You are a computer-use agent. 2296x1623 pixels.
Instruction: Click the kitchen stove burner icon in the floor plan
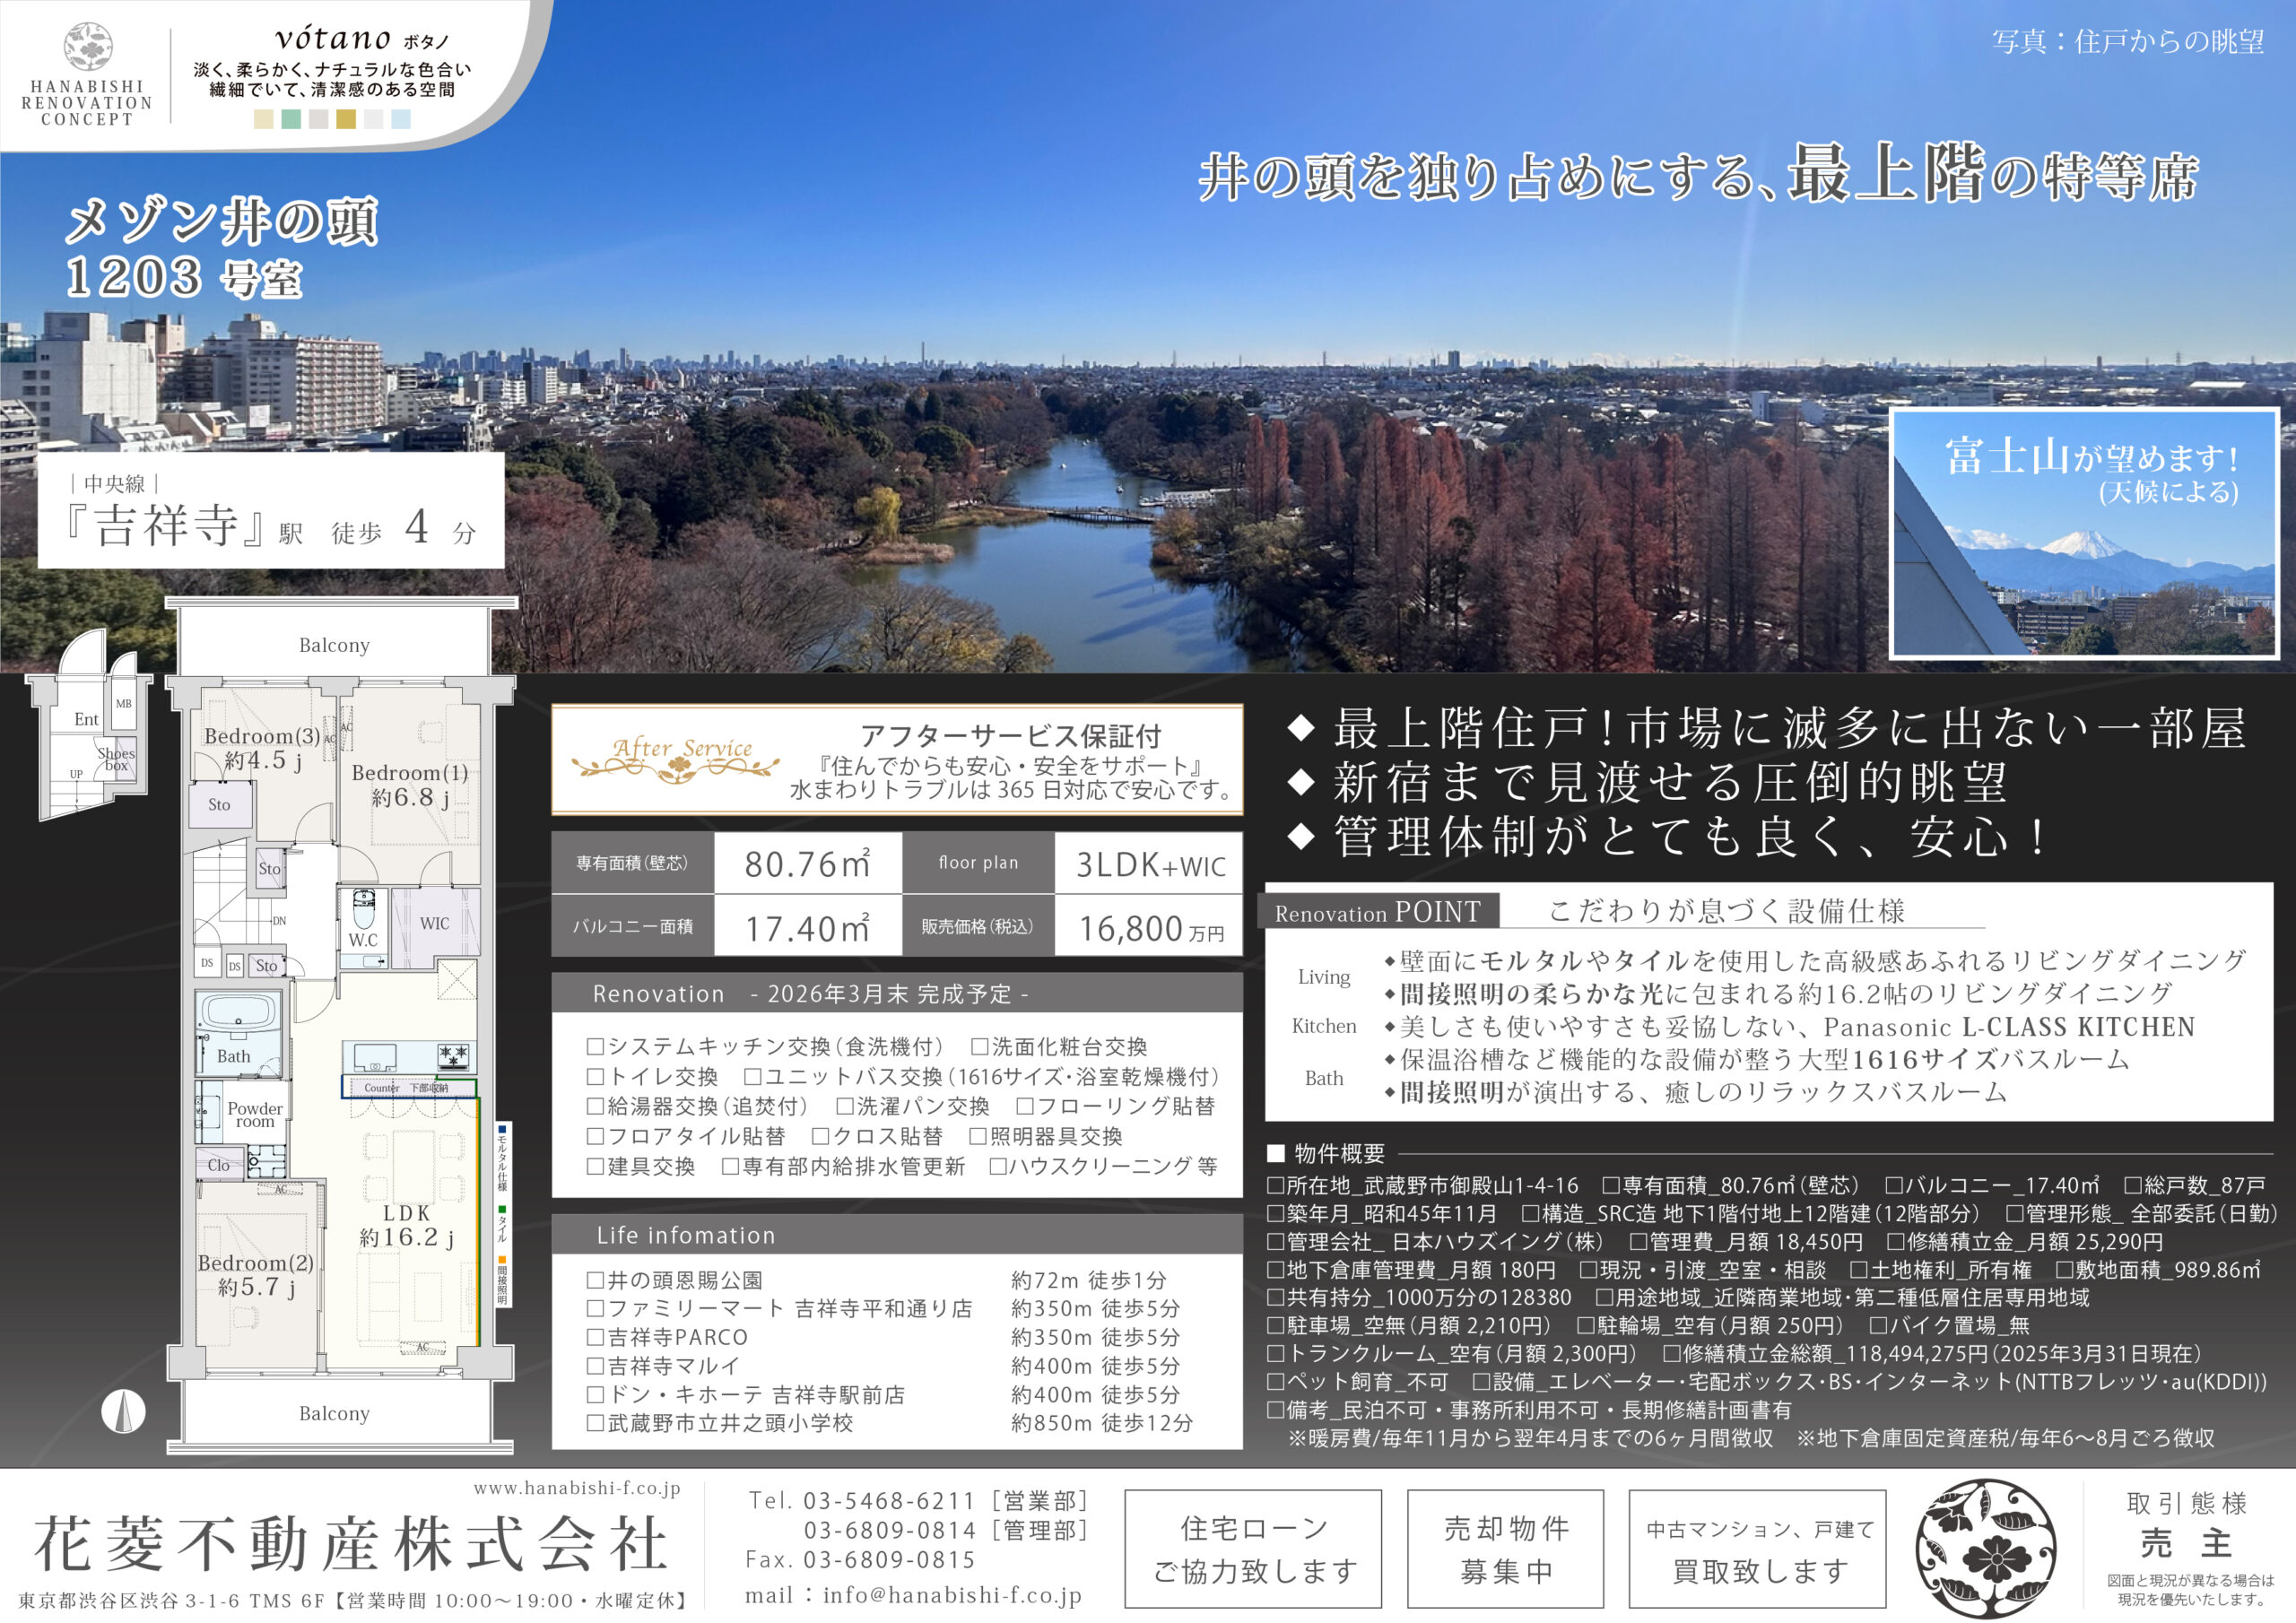click(453, 1056)
